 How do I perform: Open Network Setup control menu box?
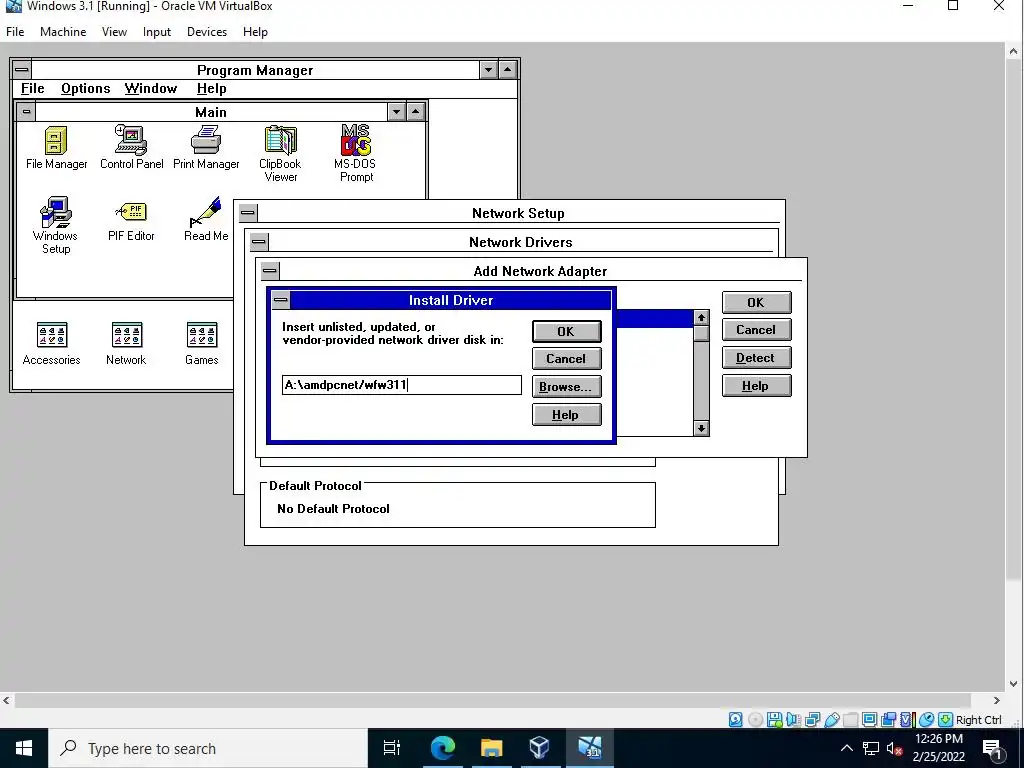coord(248,213)
